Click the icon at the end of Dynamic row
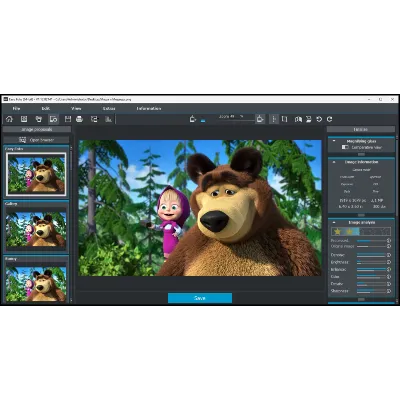The height and width of the screenshot is (400, 400). pyautogui.click(x=389, y=255)
